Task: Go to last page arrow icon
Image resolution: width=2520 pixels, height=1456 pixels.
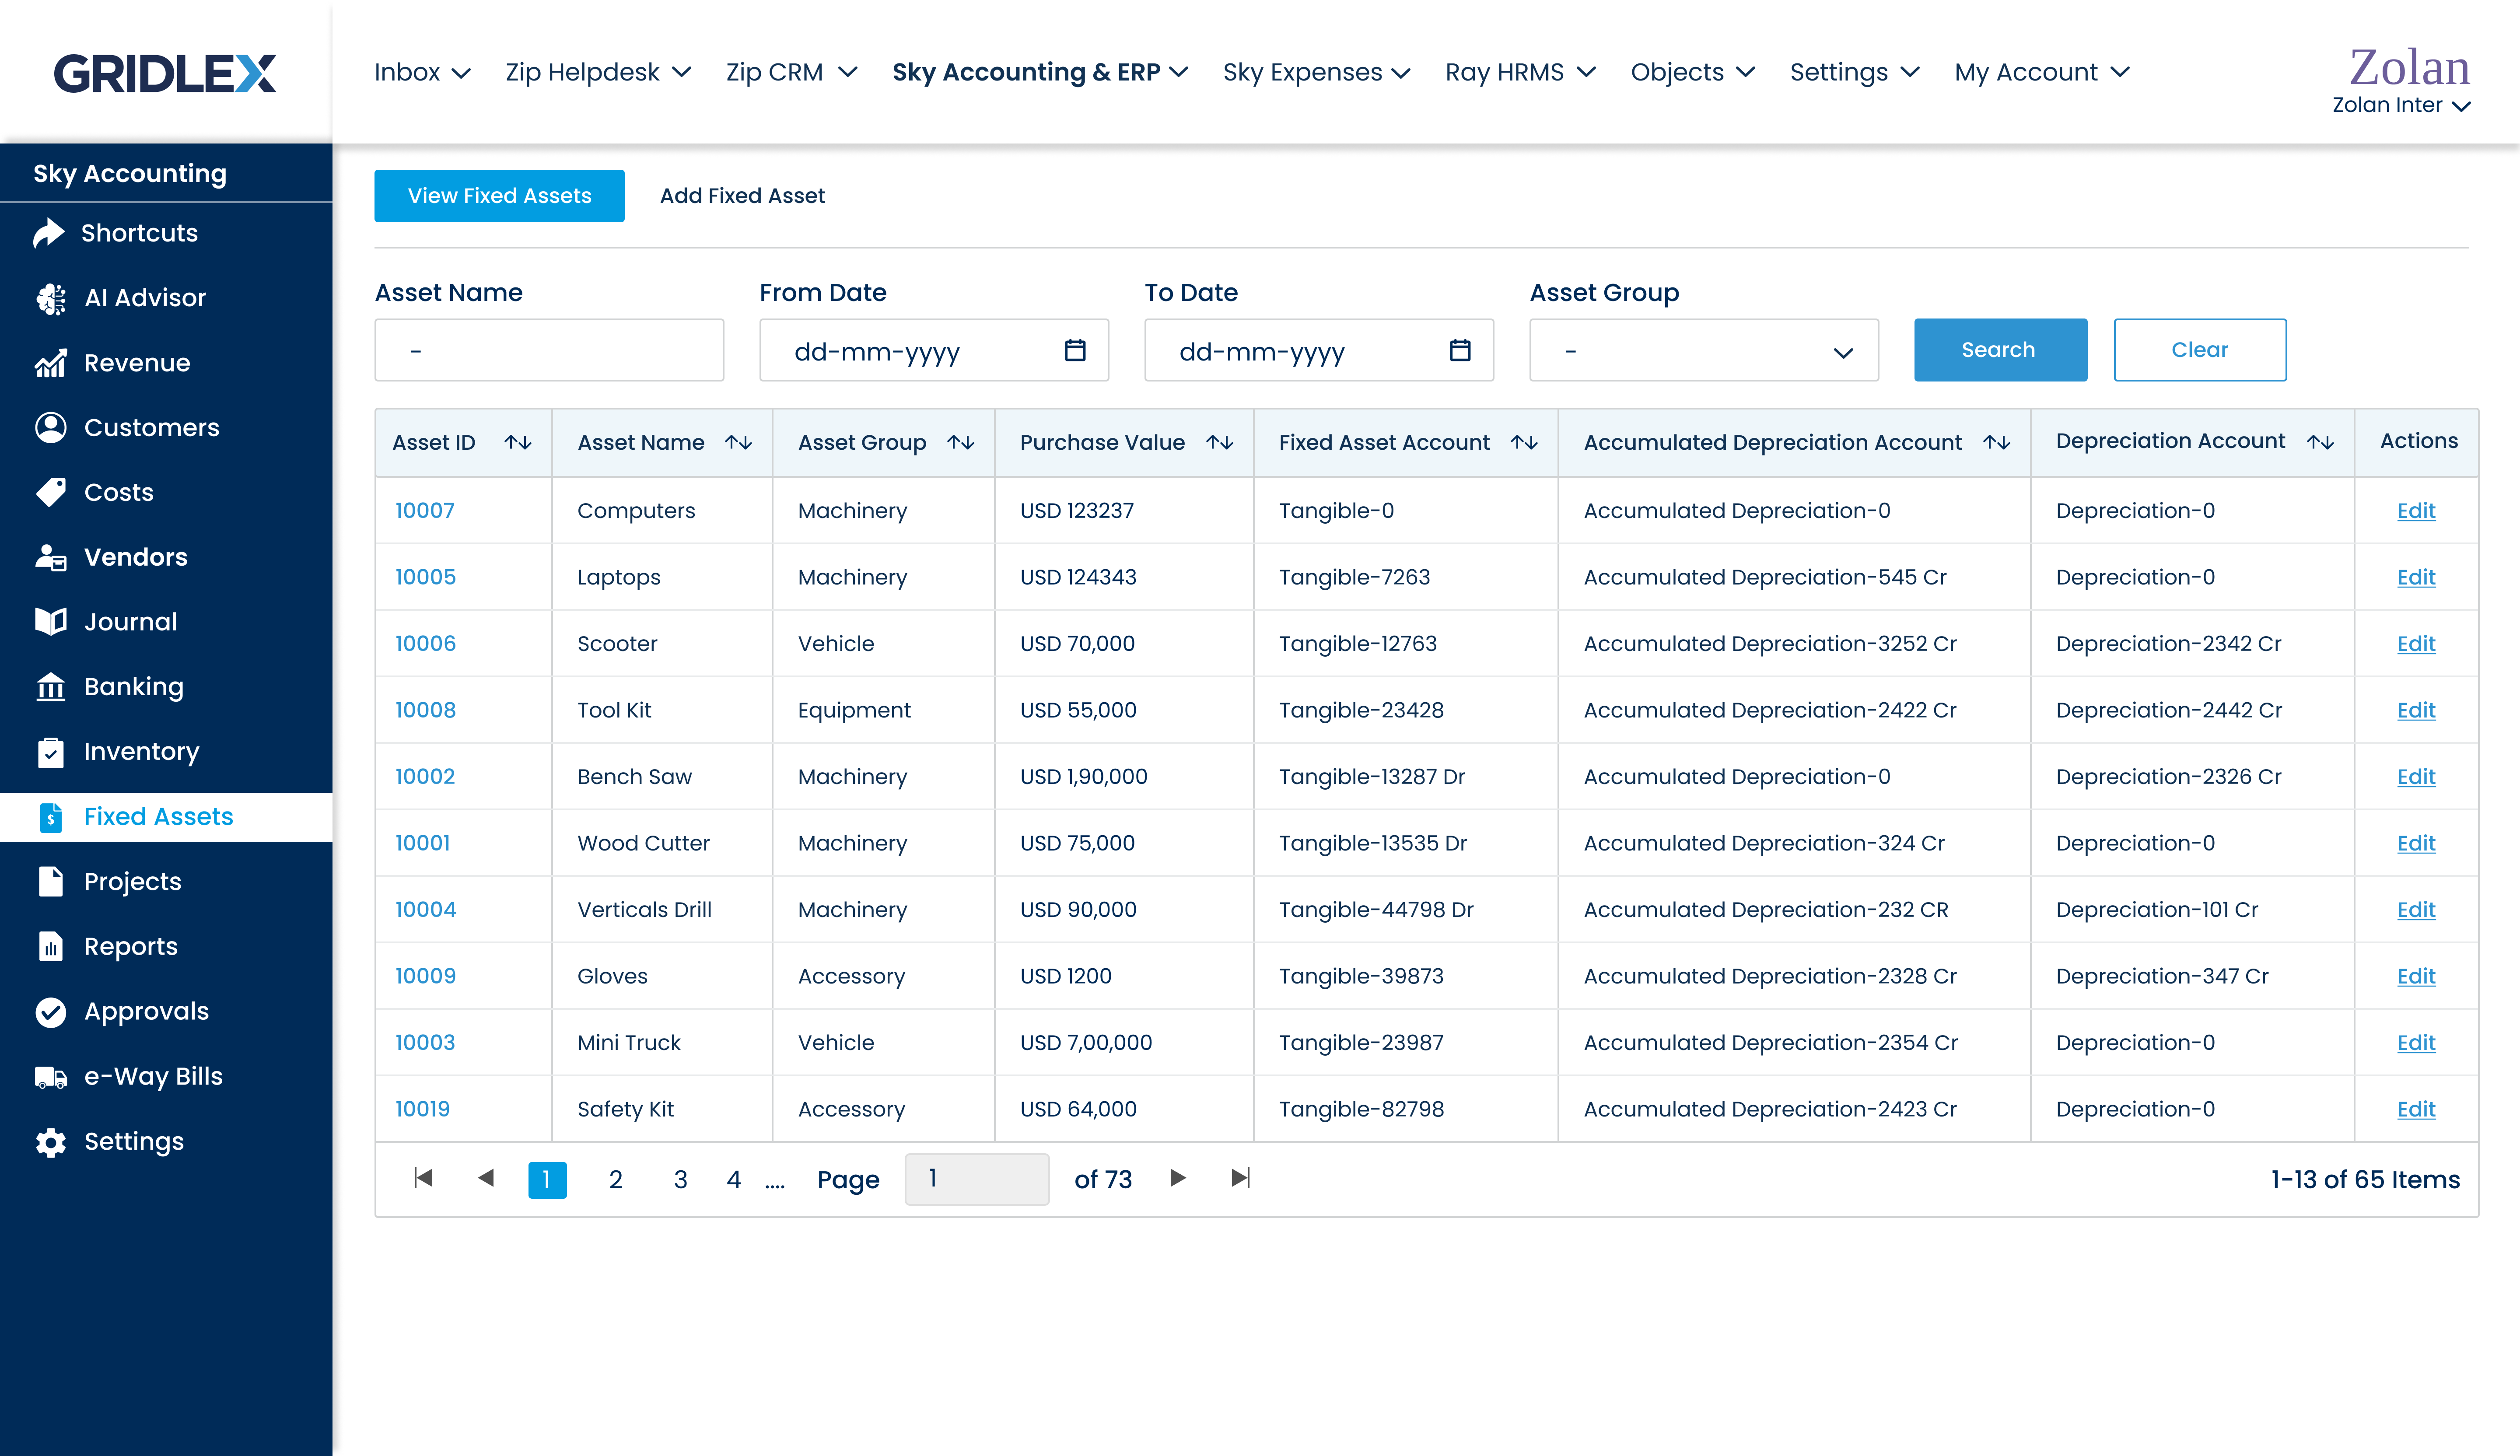Action: [1240, 1178]
